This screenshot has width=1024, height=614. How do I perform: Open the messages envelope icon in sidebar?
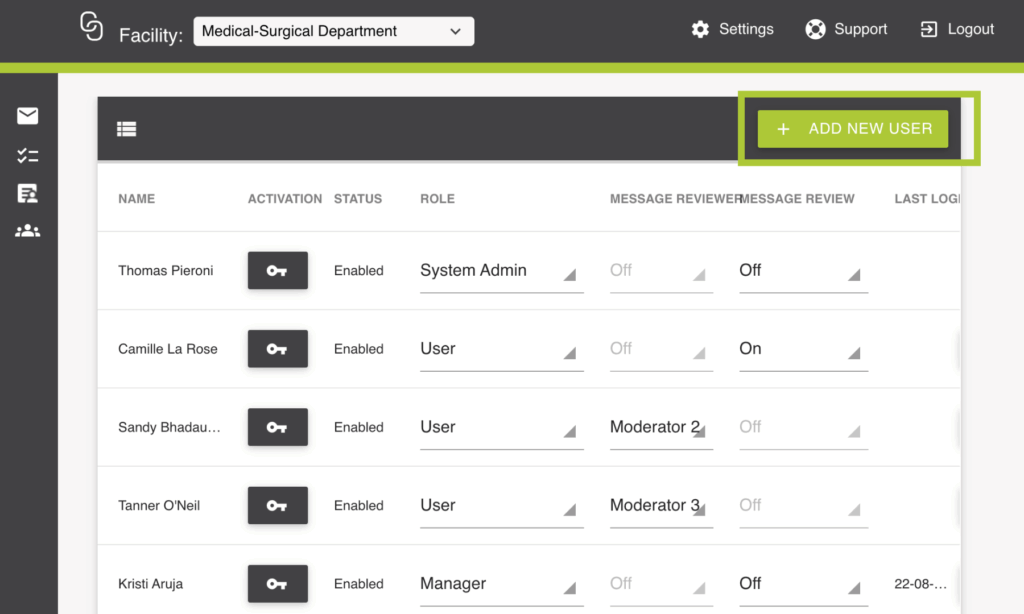click(x=27, y=116)
